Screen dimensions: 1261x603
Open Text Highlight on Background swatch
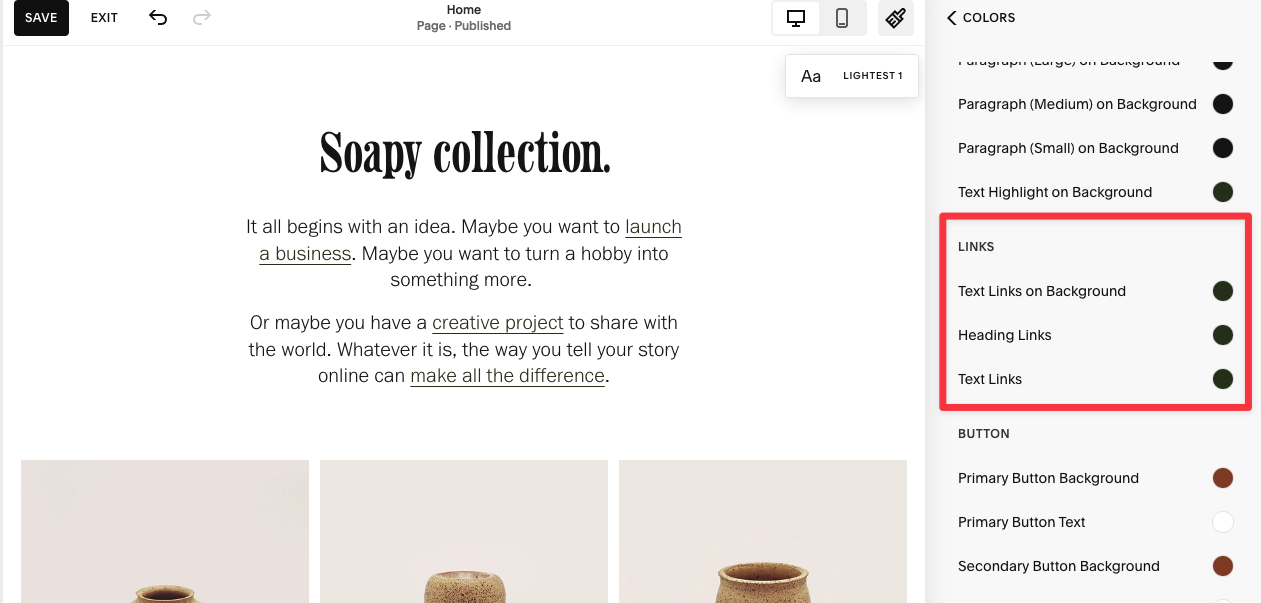(1222, 192)
